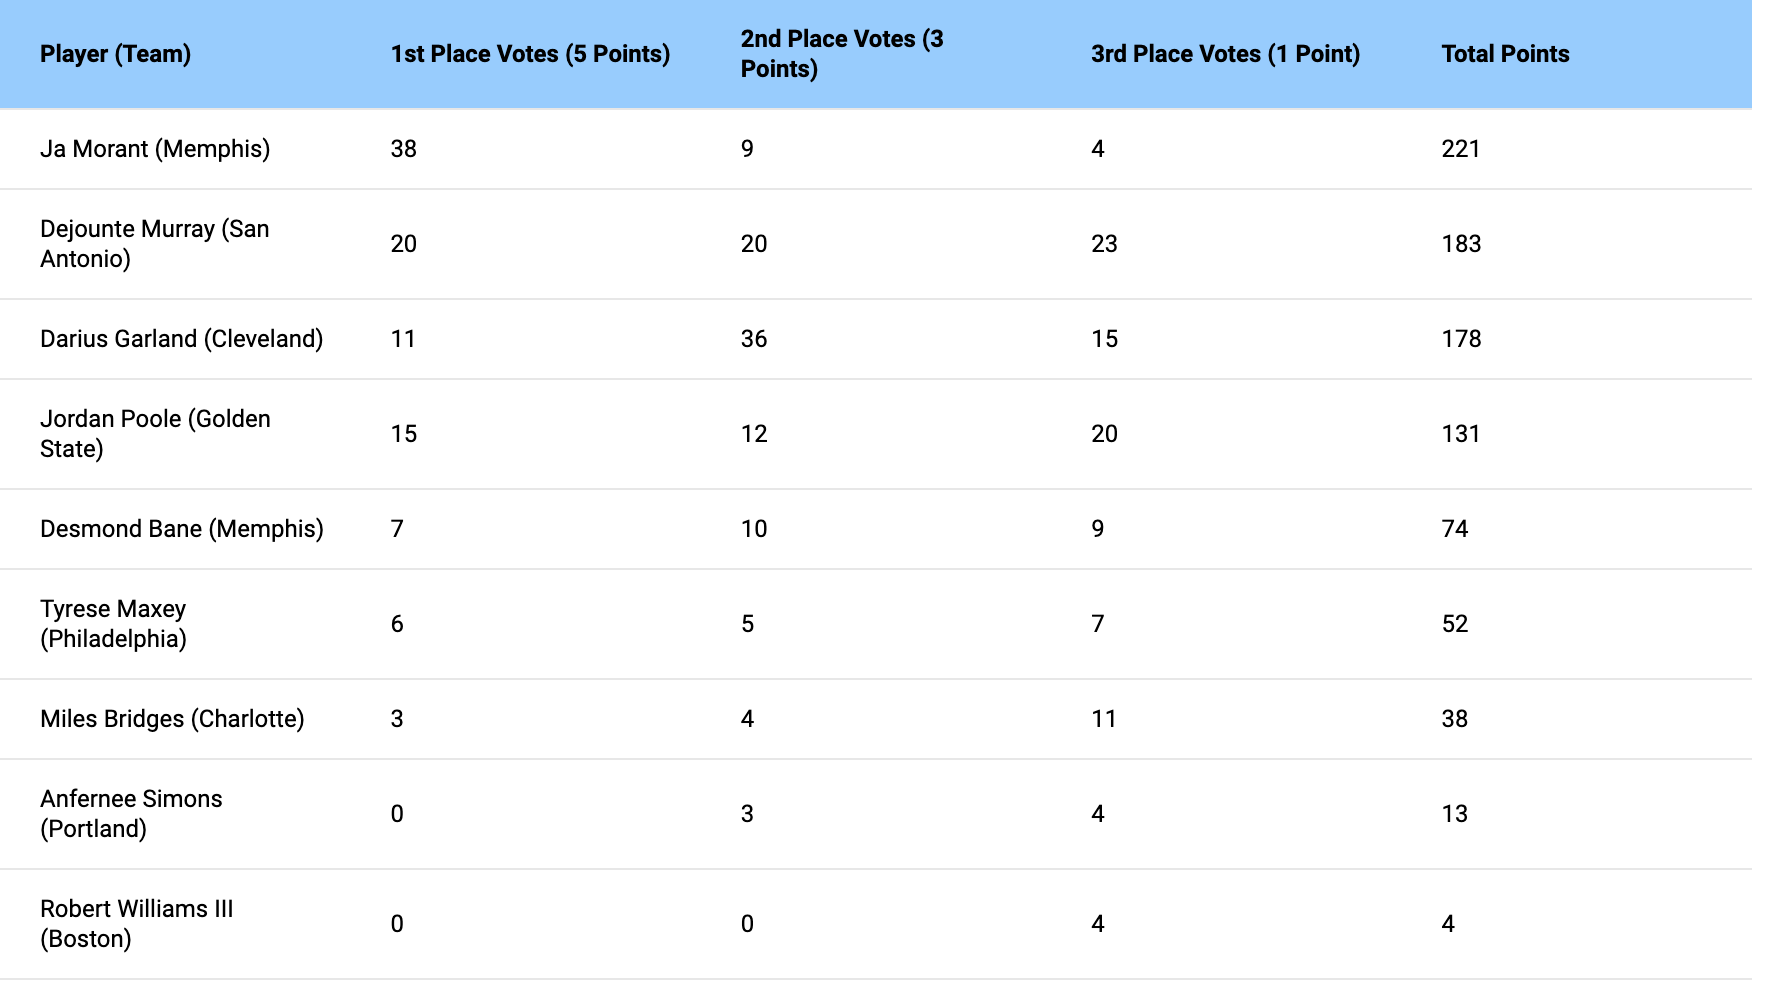Click Desmond Bane's total points 74

(1455, 529)
